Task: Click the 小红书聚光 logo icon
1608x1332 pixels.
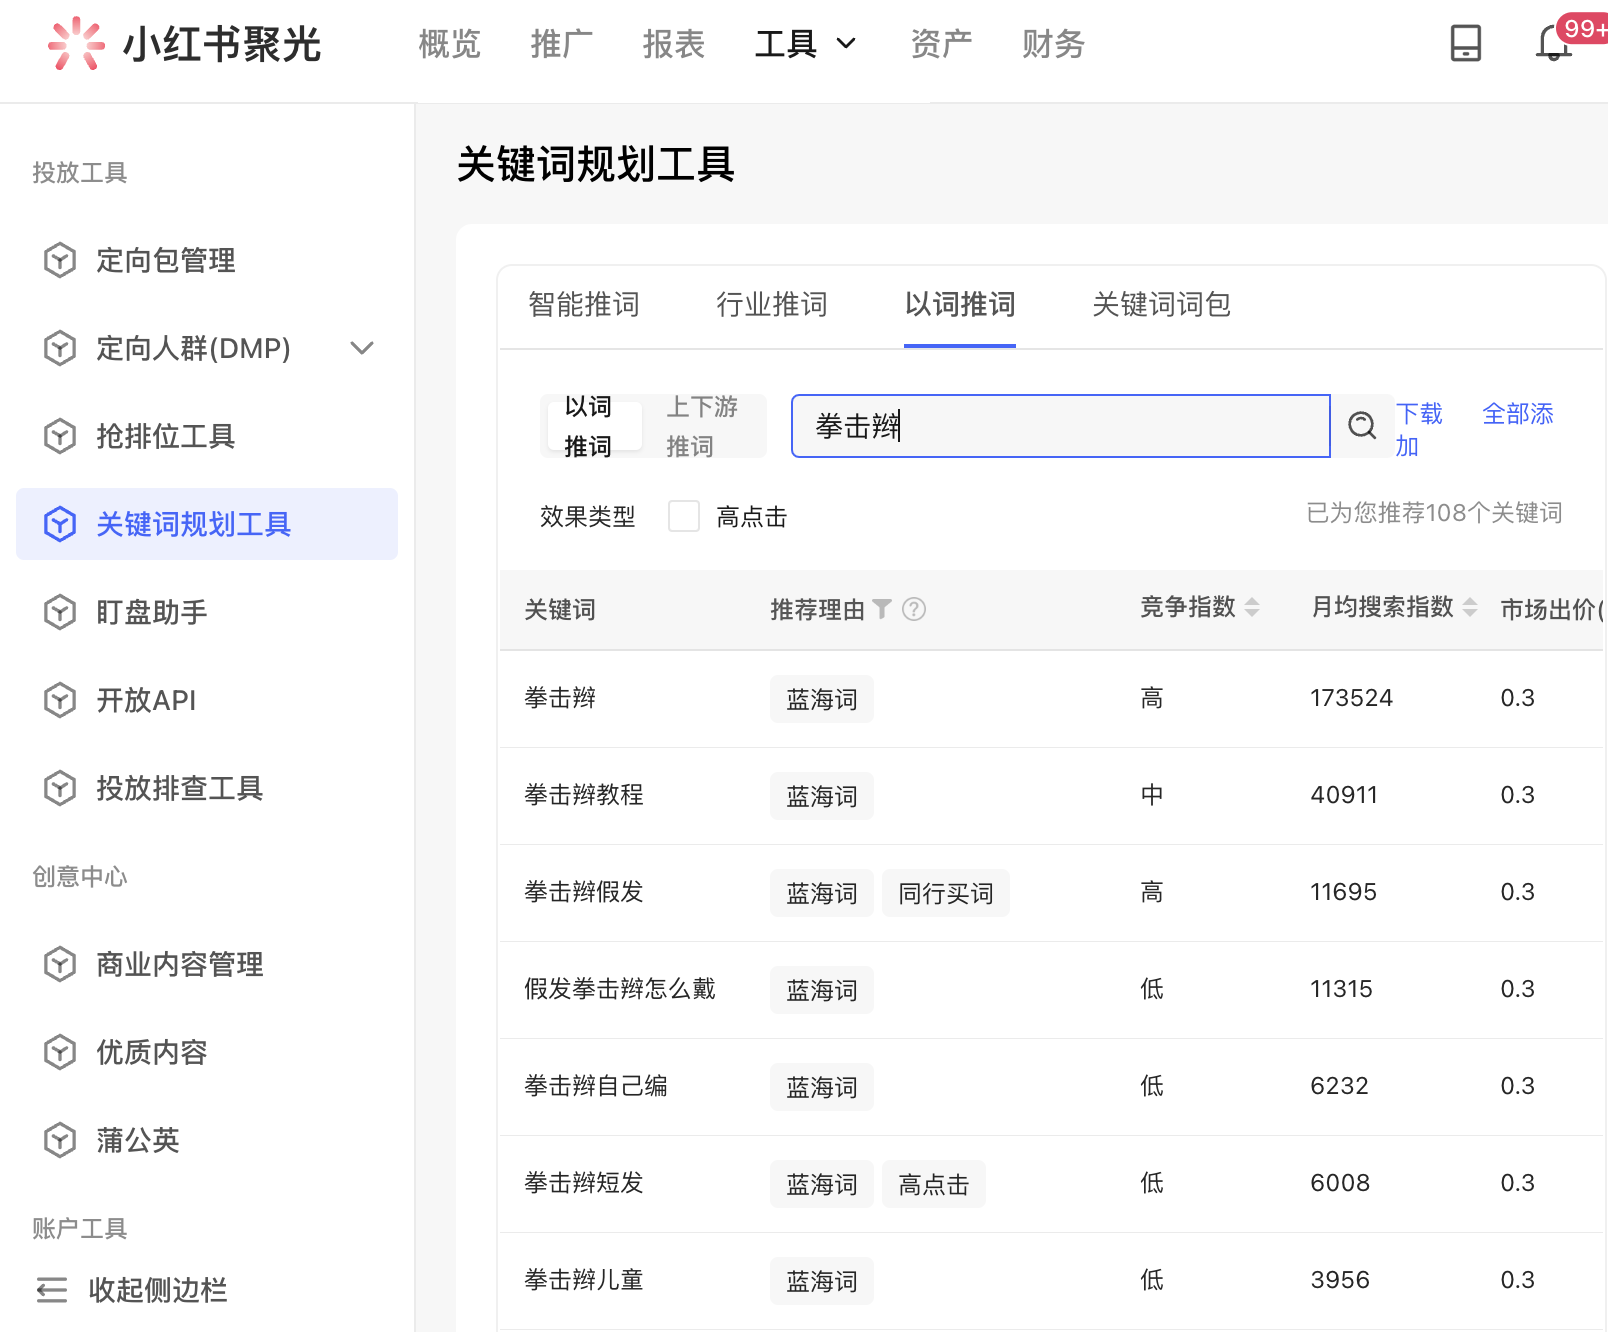Action: (76, 44)
